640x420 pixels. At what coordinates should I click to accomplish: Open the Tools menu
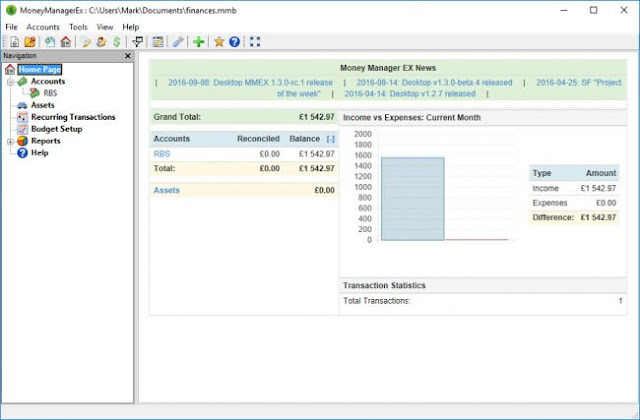[78, 27]
